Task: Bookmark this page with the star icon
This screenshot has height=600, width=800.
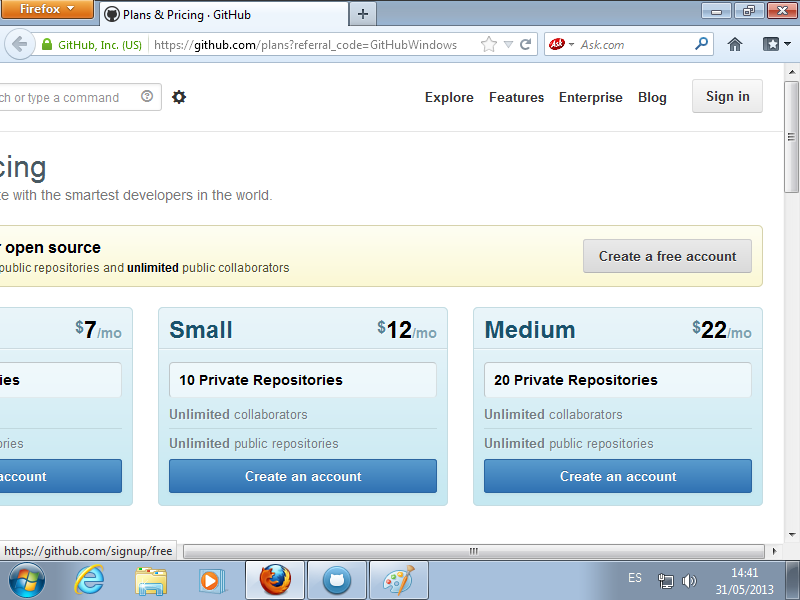Action: 489,45
